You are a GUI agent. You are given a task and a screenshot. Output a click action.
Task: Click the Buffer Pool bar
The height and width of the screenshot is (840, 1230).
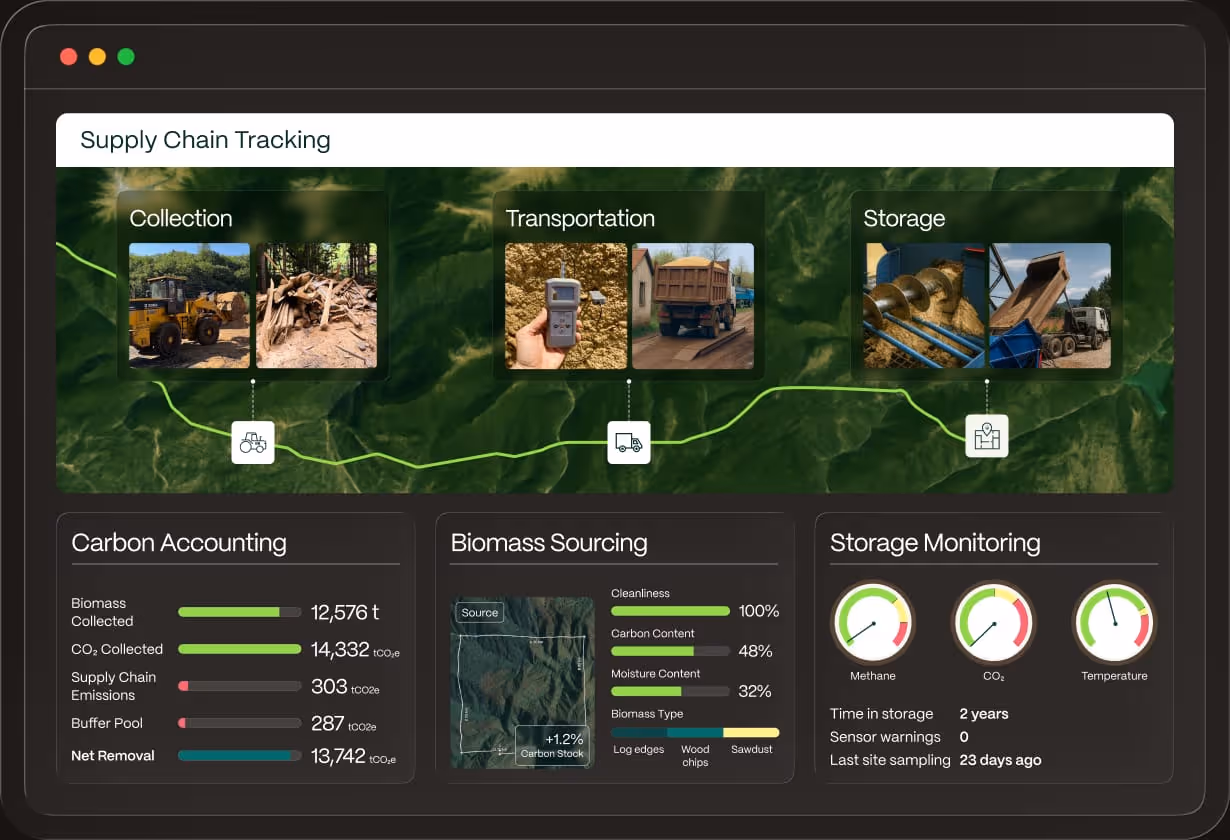240,722
